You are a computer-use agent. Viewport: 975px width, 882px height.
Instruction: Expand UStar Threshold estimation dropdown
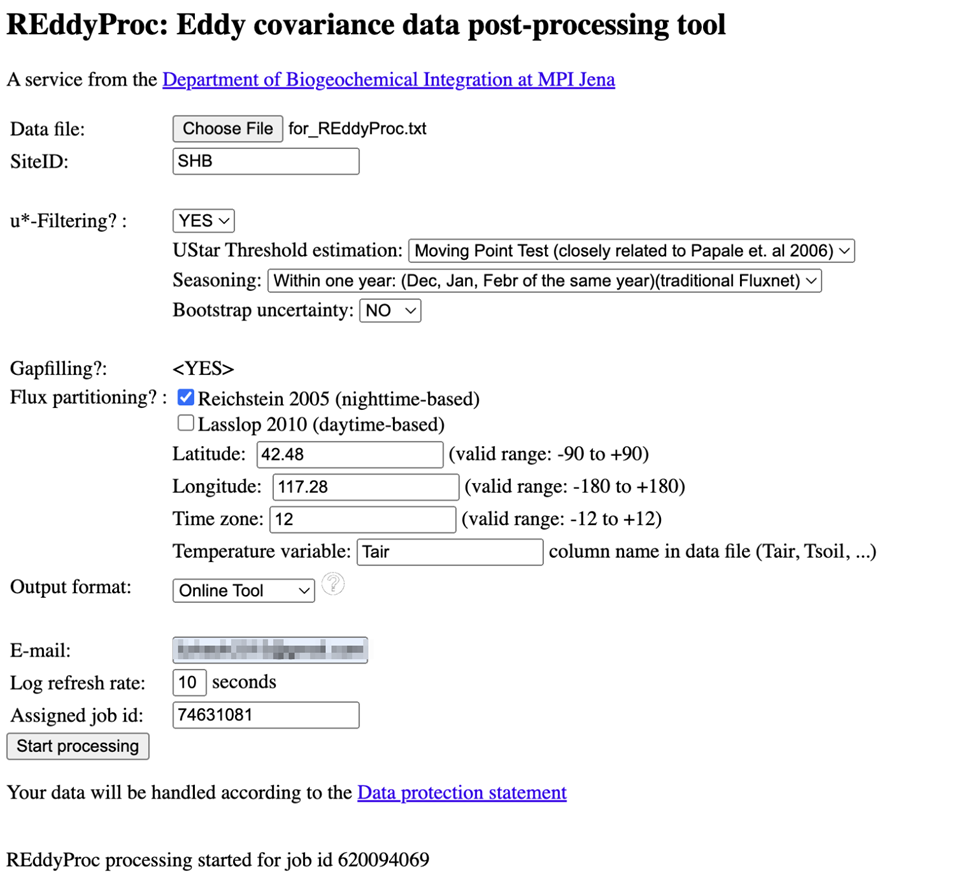(631, 251)
